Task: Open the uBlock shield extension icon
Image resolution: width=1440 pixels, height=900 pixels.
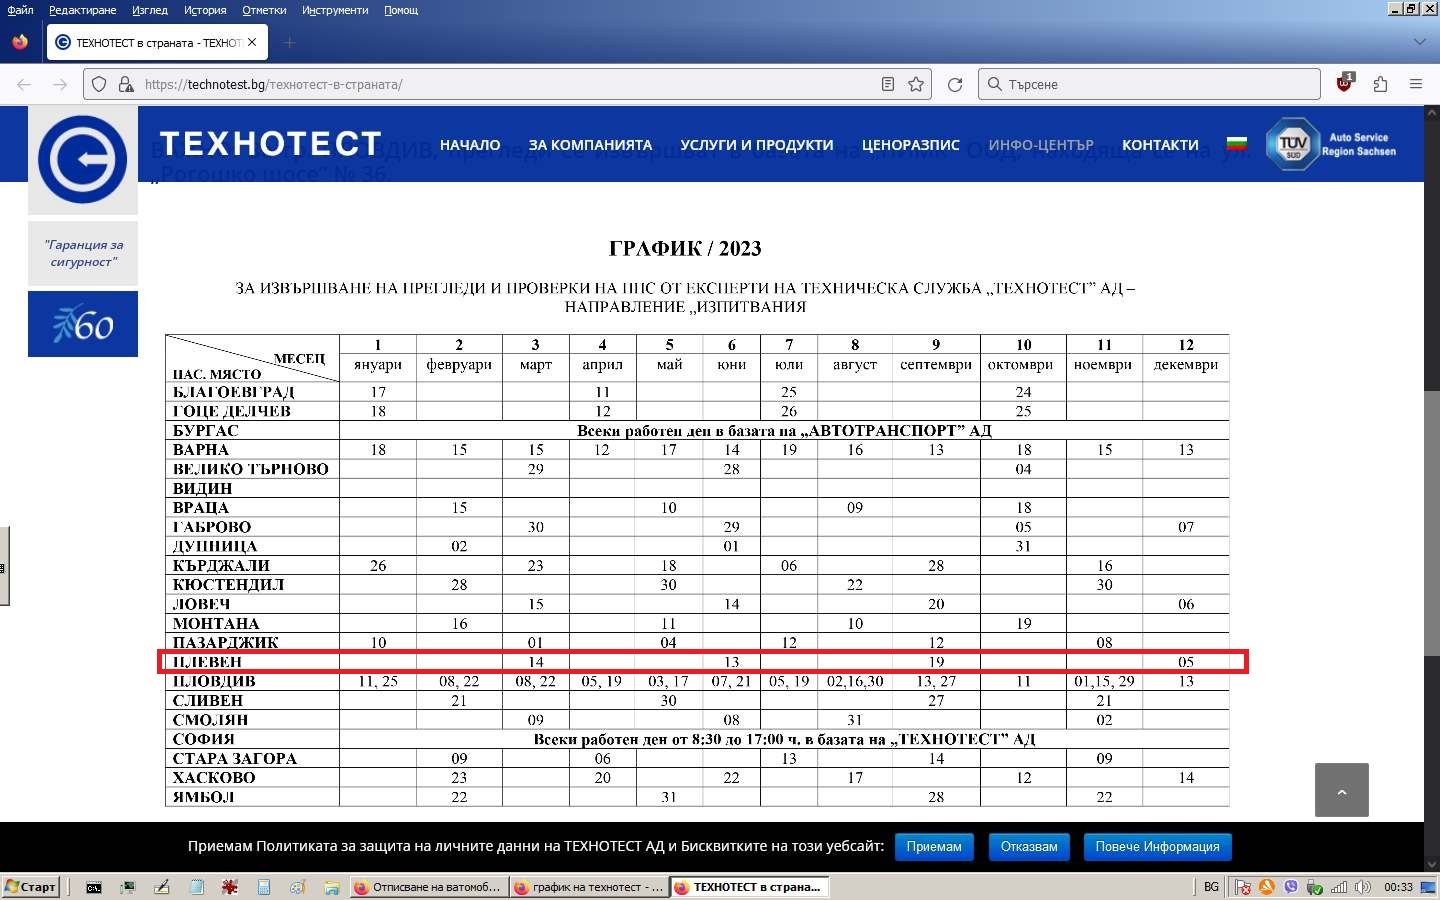Action: pos(1345,84)
